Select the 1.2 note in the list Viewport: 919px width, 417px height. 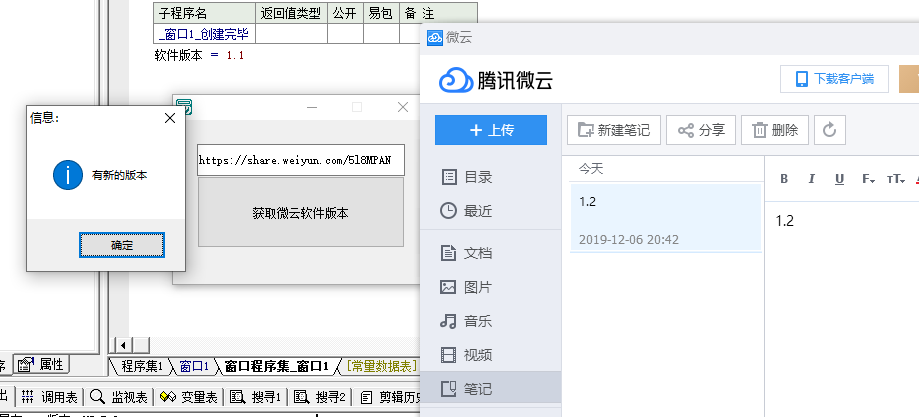tap(666, 217)
